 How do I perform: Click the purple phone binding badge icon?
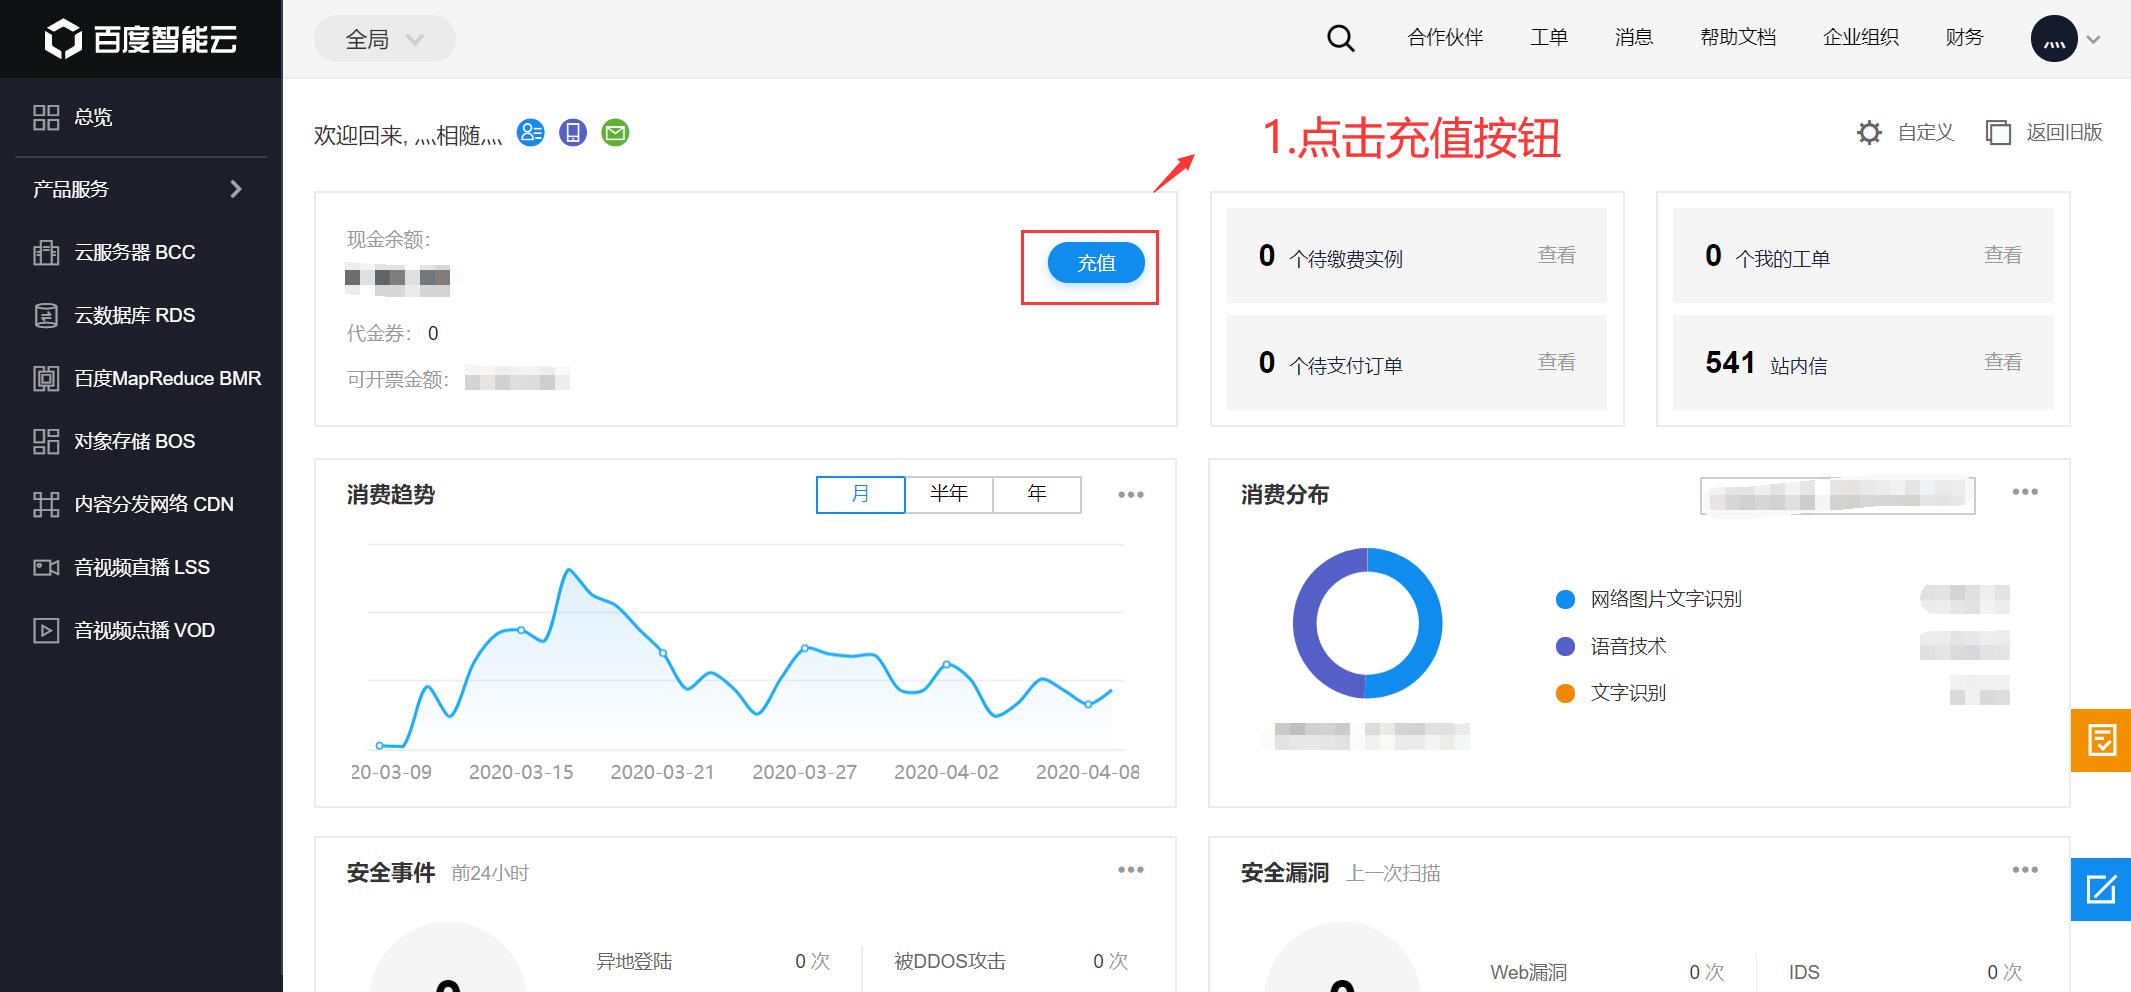point(573,132)
